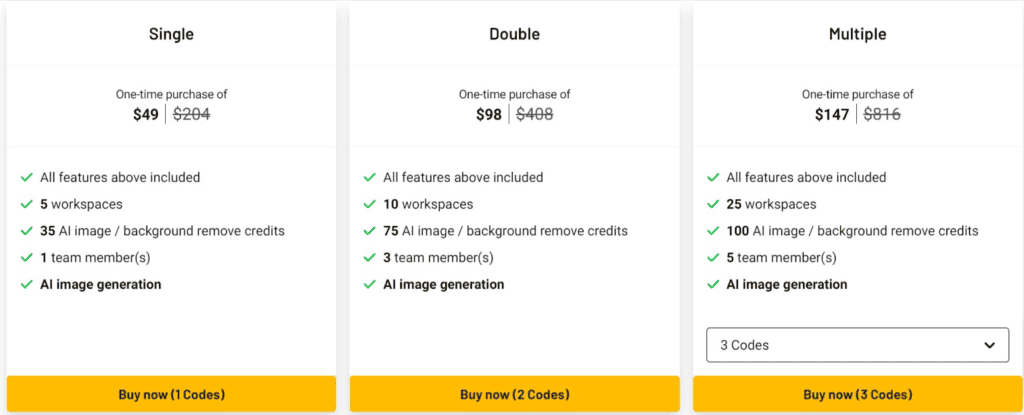Click the $49 price in Single plan
This screenshot has height=415, width=1024.
click(146, 115)
